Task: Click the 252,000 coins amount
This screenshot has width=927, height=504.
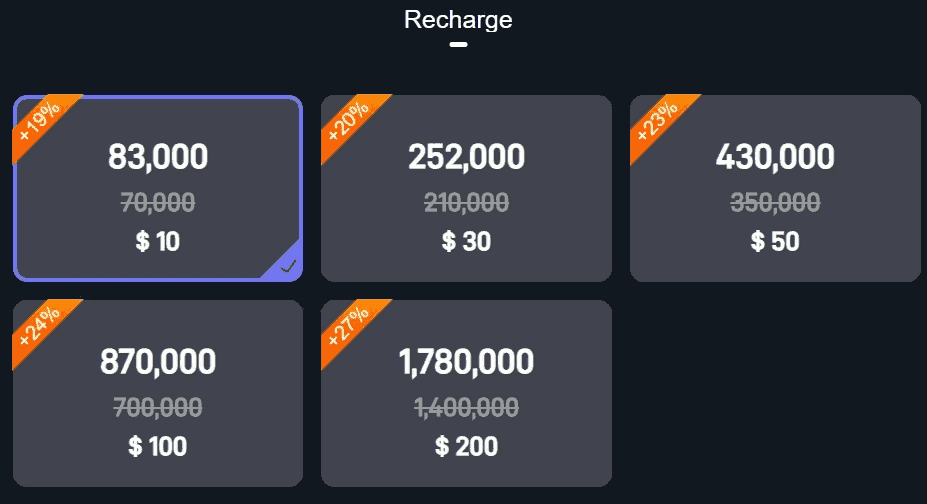Action: [466, 157]
